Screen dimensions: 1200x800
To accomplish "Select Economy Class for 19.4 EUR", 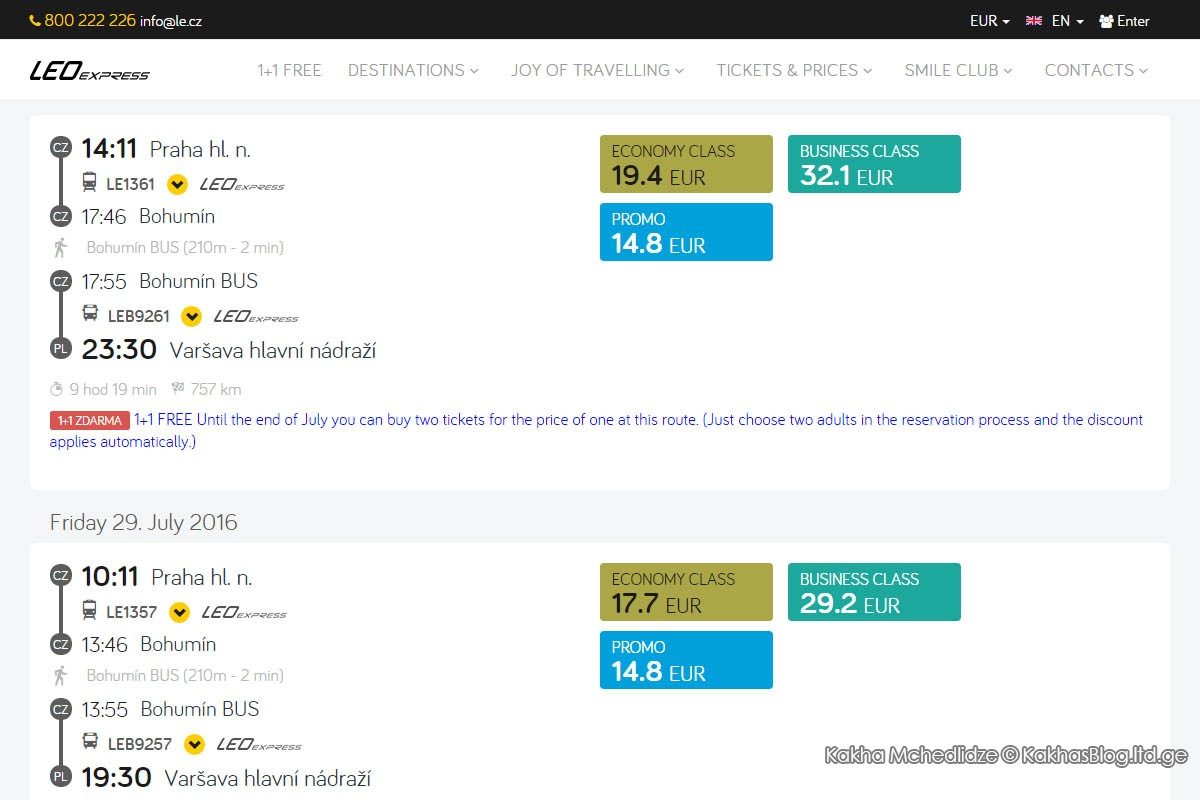I will point(686,164).
